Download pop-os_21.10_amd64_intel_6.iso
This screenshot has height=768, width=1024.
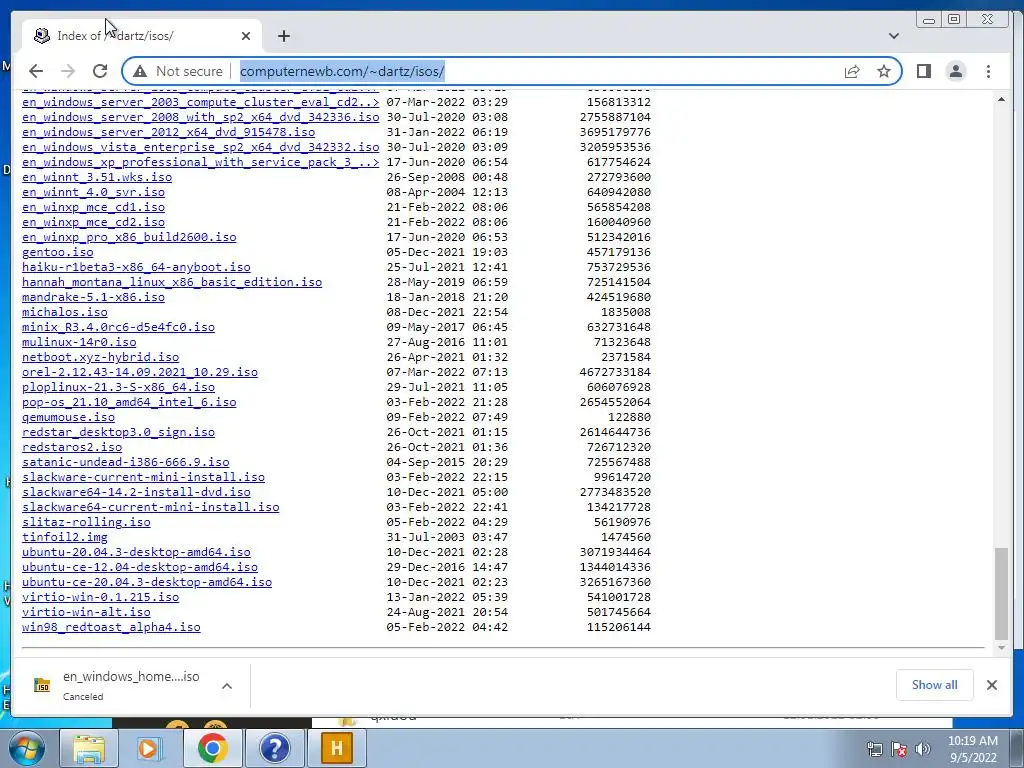click(129, 402)
